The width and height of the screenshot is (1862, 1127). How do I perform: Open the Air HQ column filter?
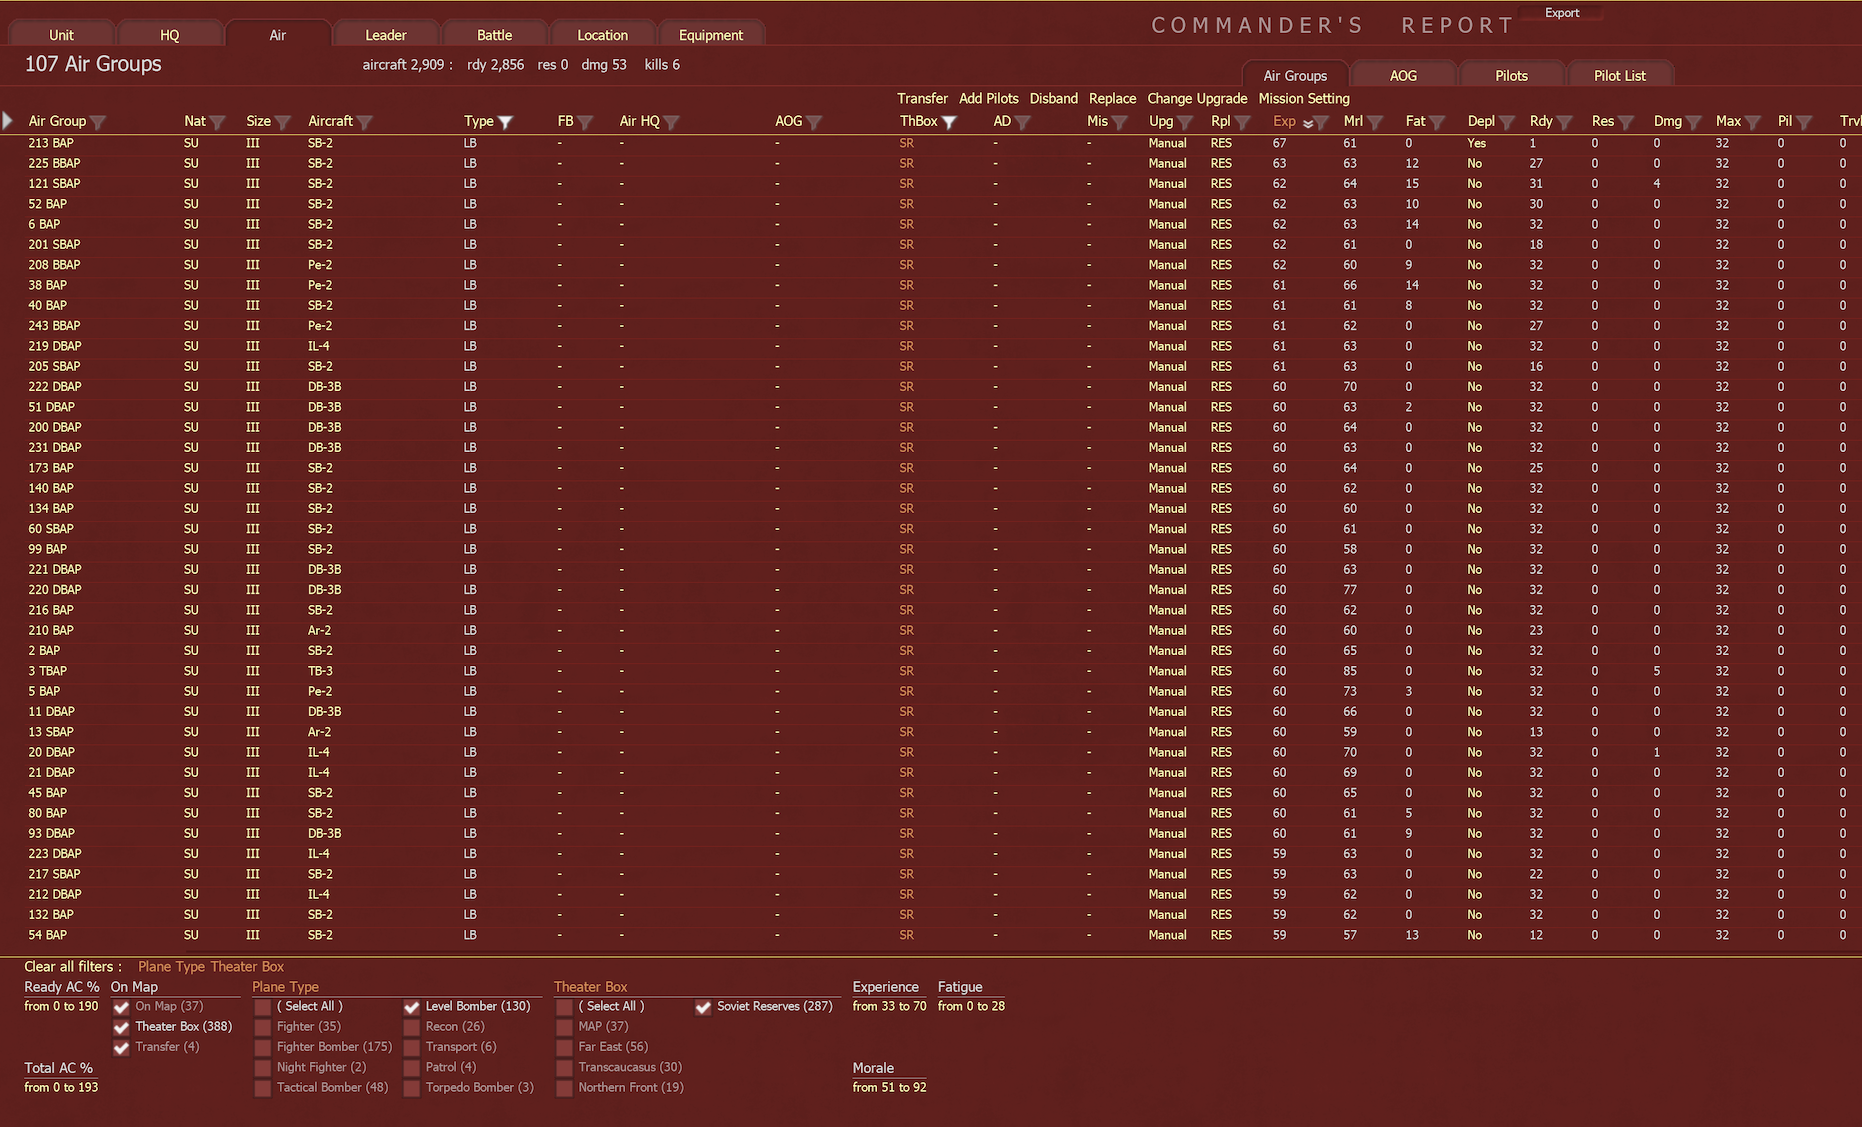(670, 121)
